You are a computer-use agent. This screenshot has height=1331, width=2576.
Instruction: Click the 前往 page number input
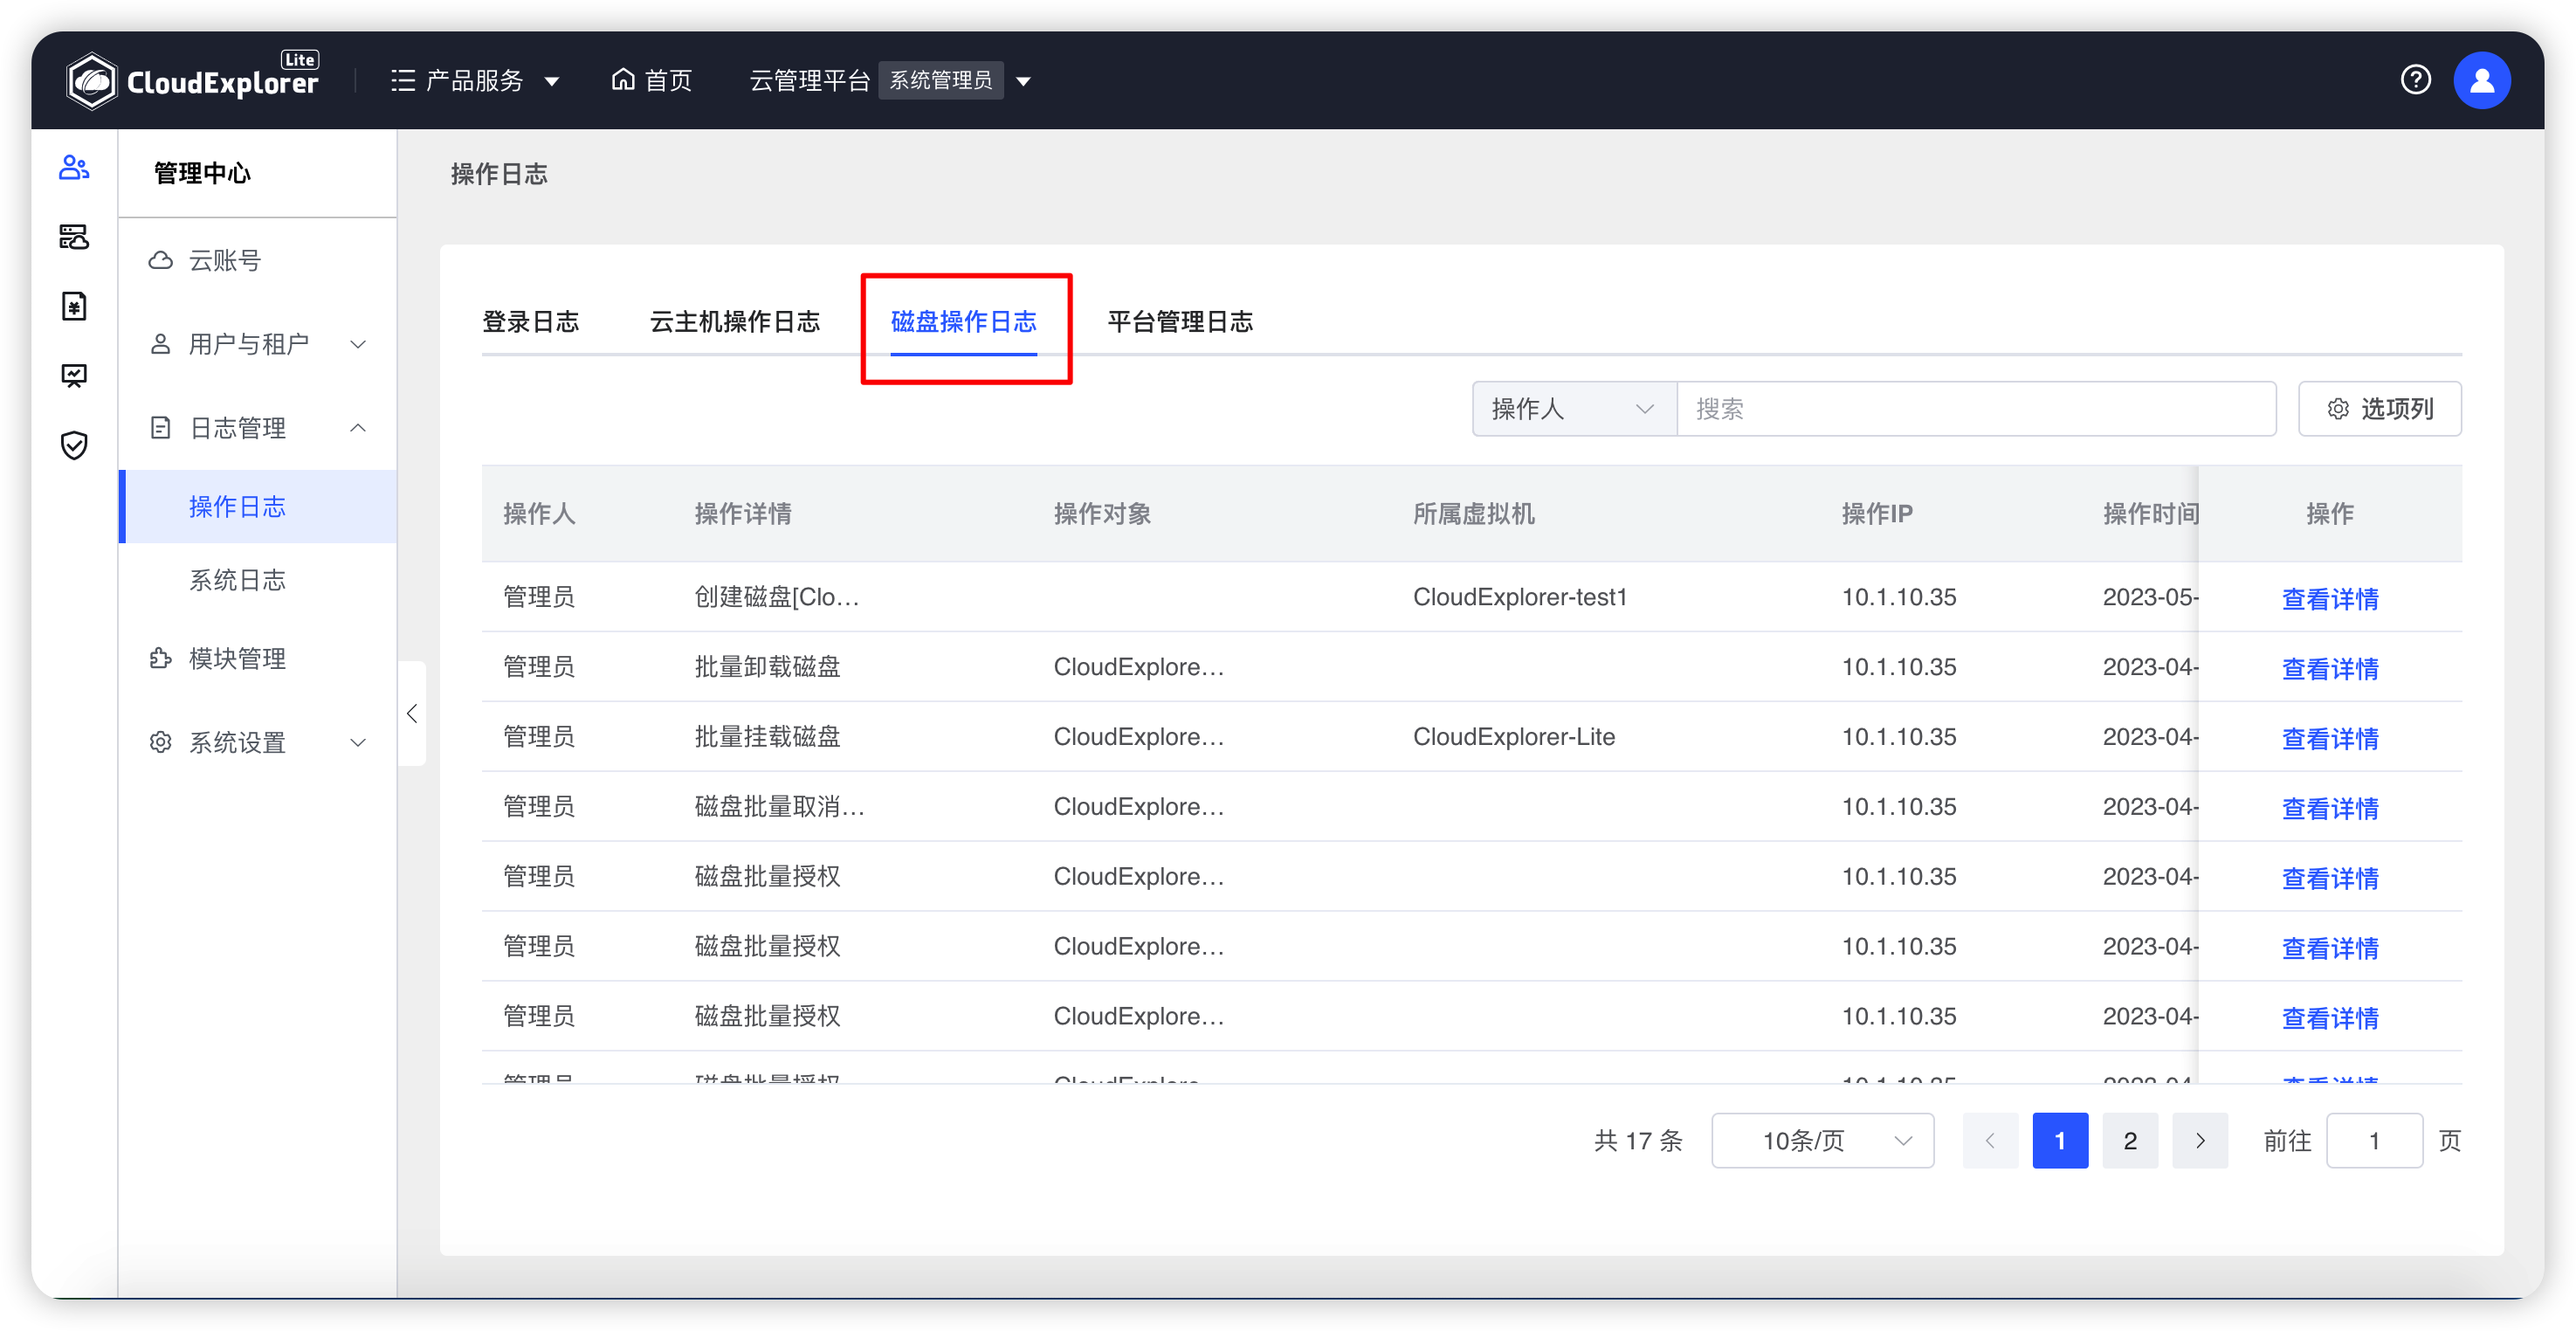tap(2374, 1140)
